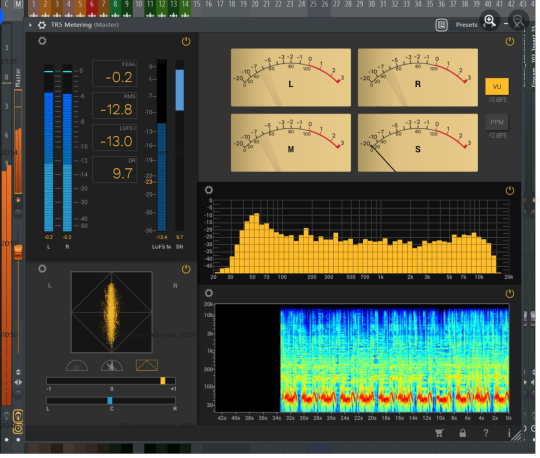The height and width of the screenshot is (458, 540).
Task: Open the shopping cart icon in footer
Action: [x=439, y=433]
